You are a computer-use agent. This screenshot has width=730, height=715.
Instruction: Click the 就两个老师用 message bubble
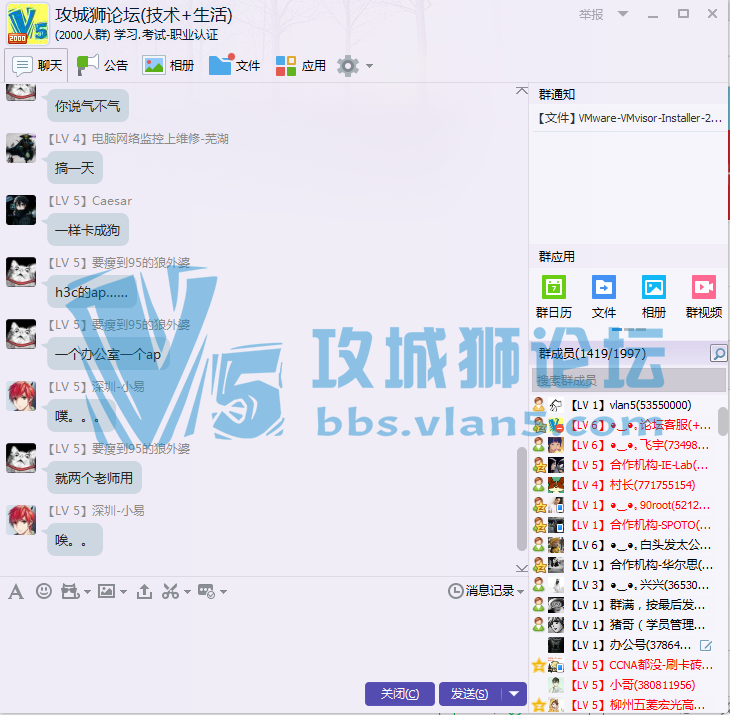94,478
